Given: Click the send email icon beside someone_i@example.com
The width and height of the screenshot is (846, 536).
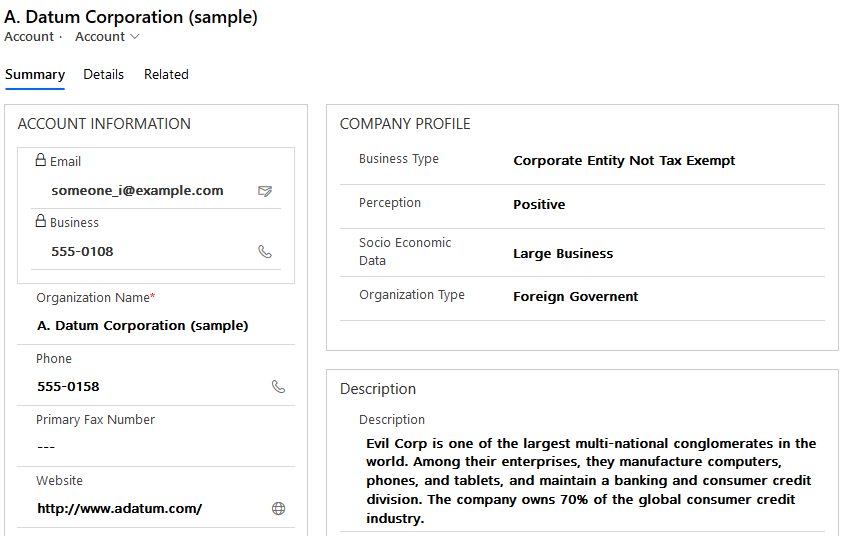Looking at the screenshot, I should [x=265, y=191].
